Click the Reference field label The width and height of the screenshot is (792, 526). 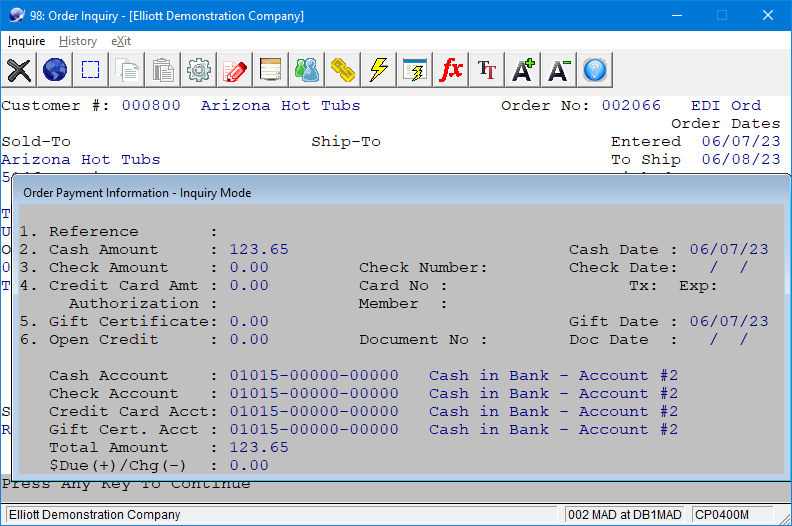[x=93, y=231]
